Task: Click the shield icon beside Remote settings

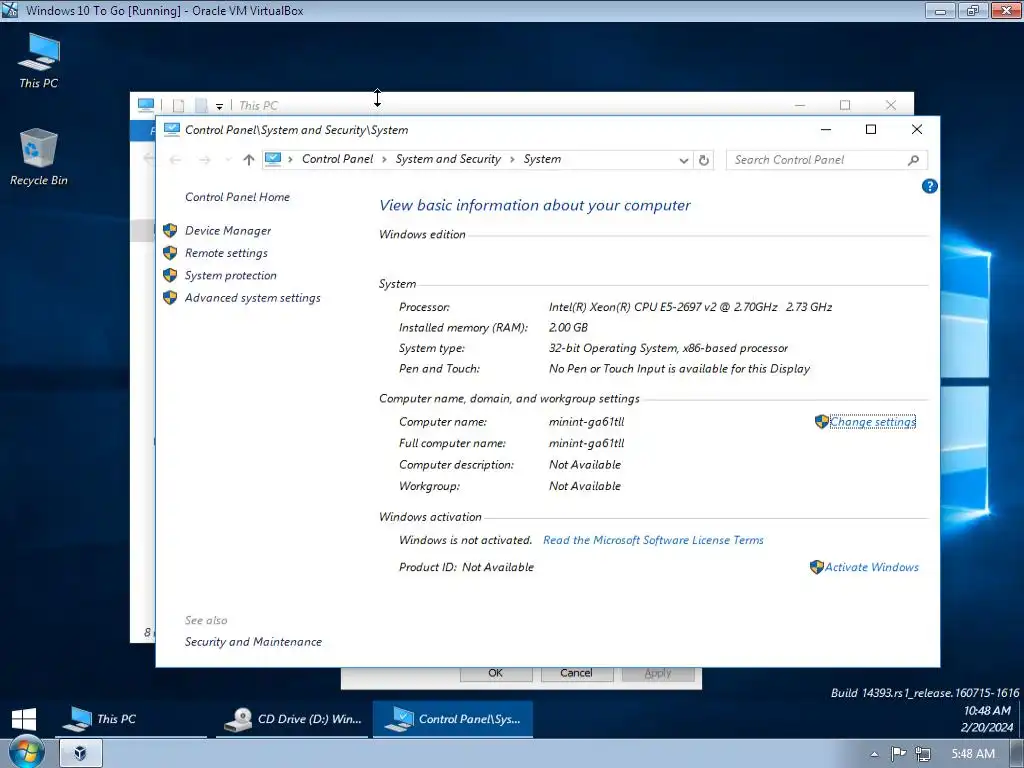Action: point(170,253)
